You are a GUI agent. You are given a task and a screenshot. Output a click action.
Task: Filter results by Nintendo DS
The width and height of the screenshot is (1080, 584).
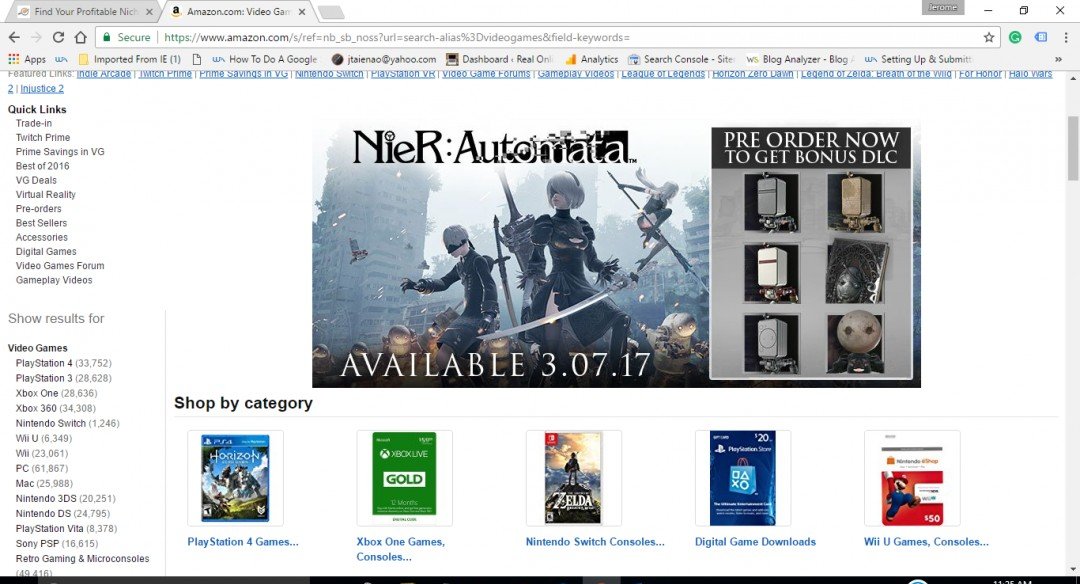pos(43,514)
